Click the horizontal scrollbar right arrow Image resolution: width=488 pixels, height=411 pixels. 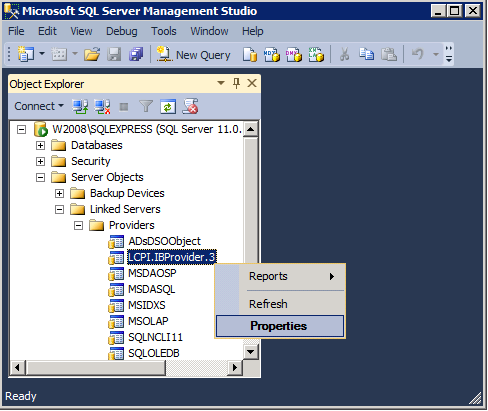(x=235, y=368)
